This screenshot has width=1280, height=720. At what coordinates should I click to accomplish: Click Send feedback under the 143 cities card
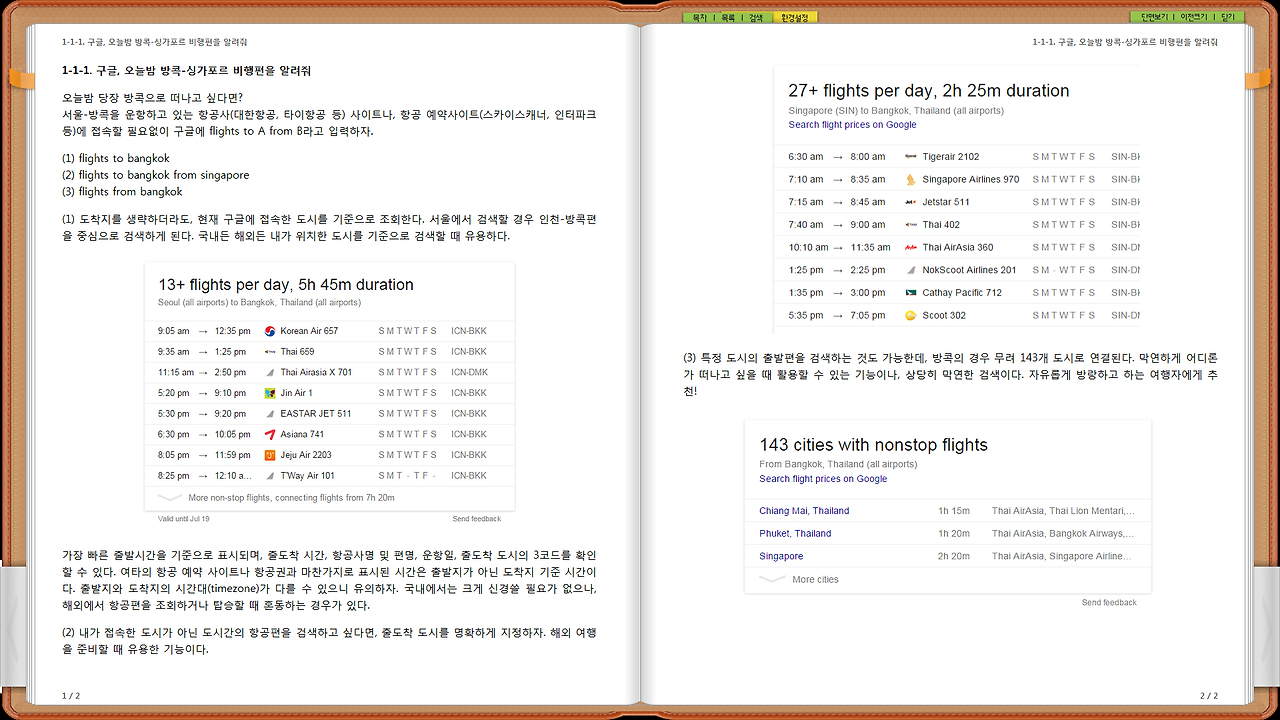pyautogui.click(x=1109, y=603)
